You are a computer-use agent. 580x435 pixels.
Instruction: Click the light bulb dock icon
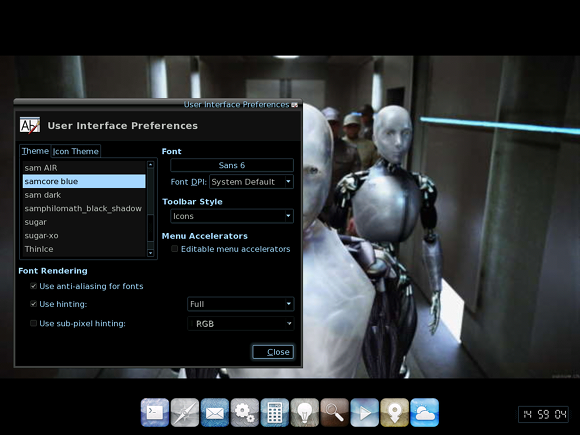pos(304,412)
